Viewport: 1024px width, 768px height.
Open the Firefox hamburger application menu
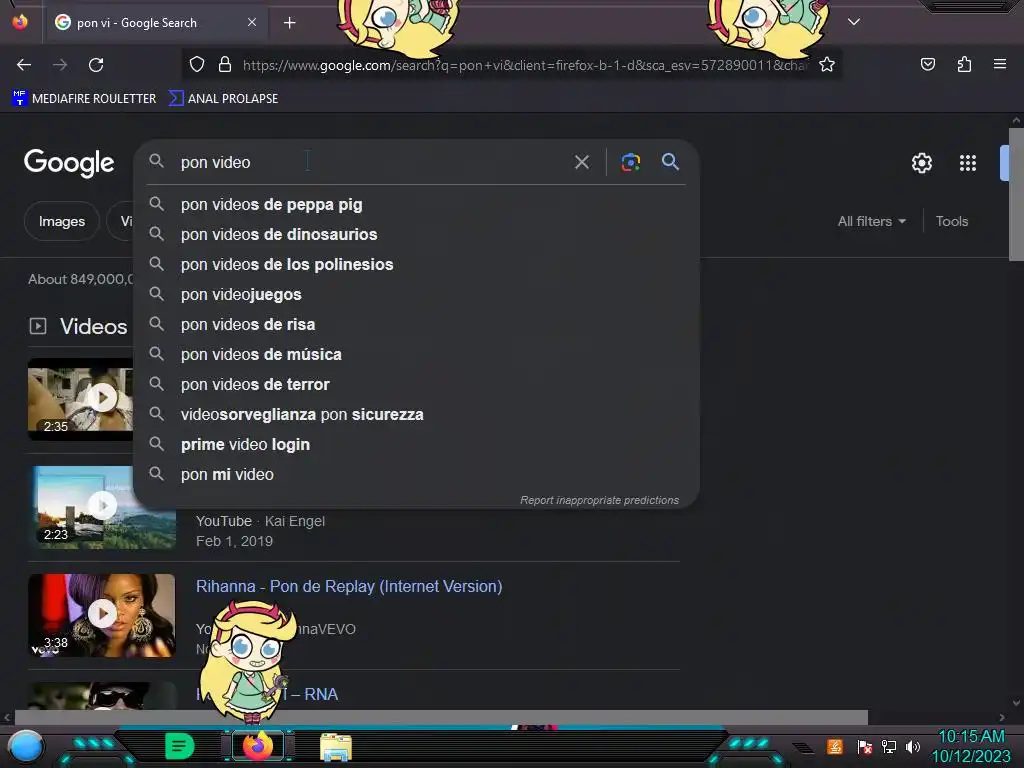coord(1000,64)
